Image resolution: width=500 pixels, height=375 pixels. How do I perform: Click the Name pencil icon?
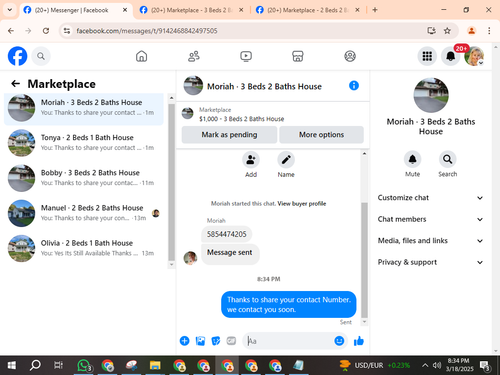[x=286, y=160]
